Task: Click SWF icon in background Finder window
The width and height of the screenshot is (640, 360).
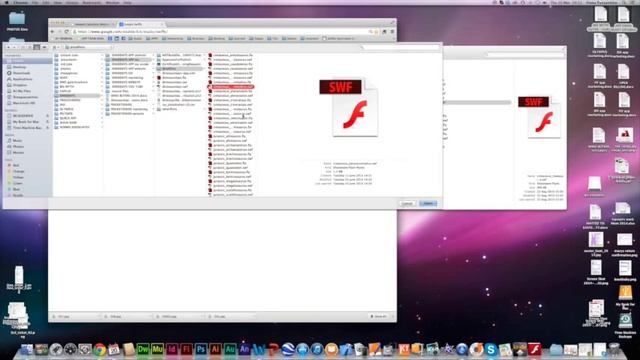Action: click(539, 117)
